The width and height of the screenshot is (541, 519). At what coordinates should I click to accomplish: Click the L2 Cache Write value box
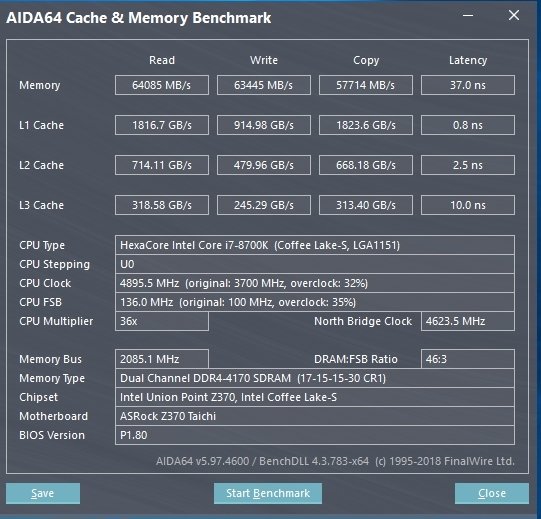click(264, 165)
